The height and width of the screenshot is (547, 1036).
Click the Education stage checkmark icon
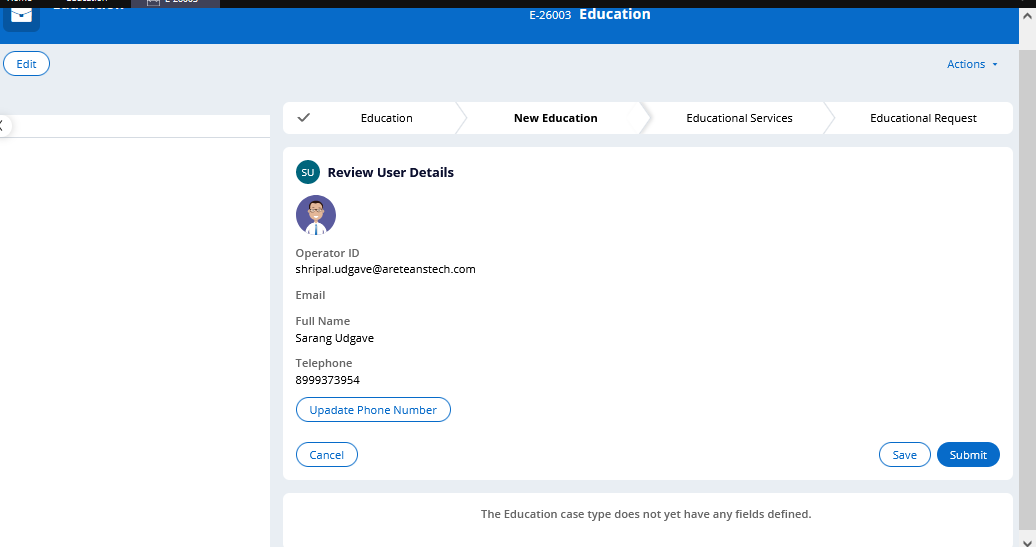[304, 118]
